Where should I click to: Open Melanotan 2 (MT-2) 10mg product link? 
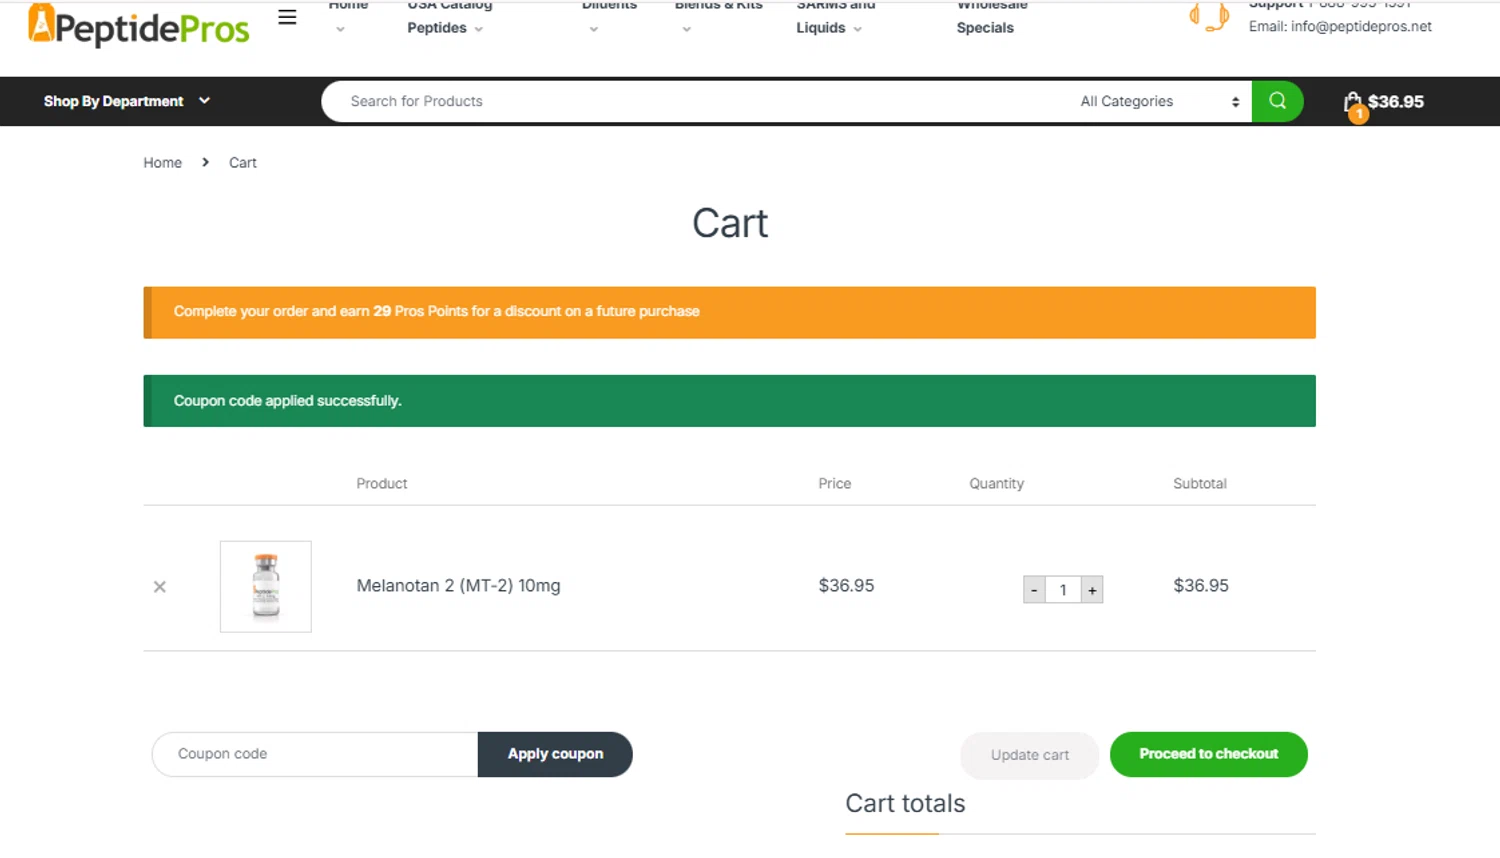(458, 586)
